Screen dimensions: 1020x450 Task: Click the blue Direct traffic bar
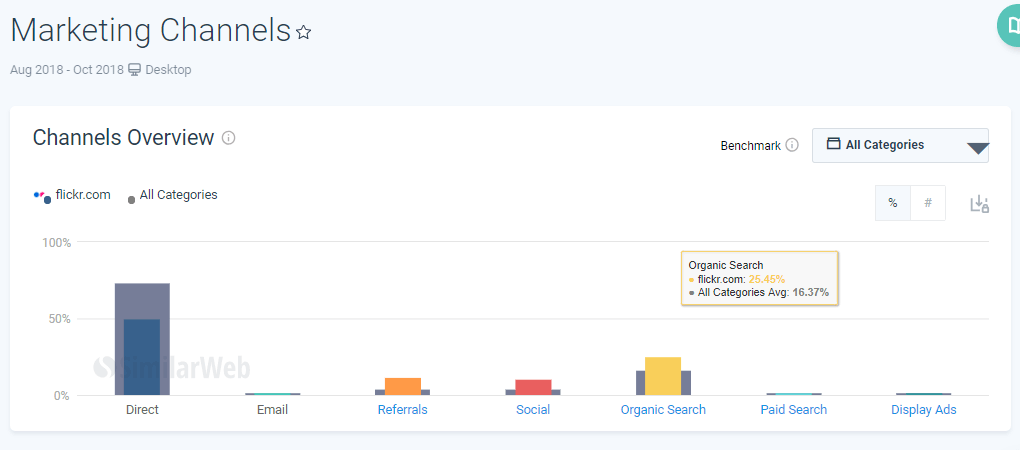point(142,357)
